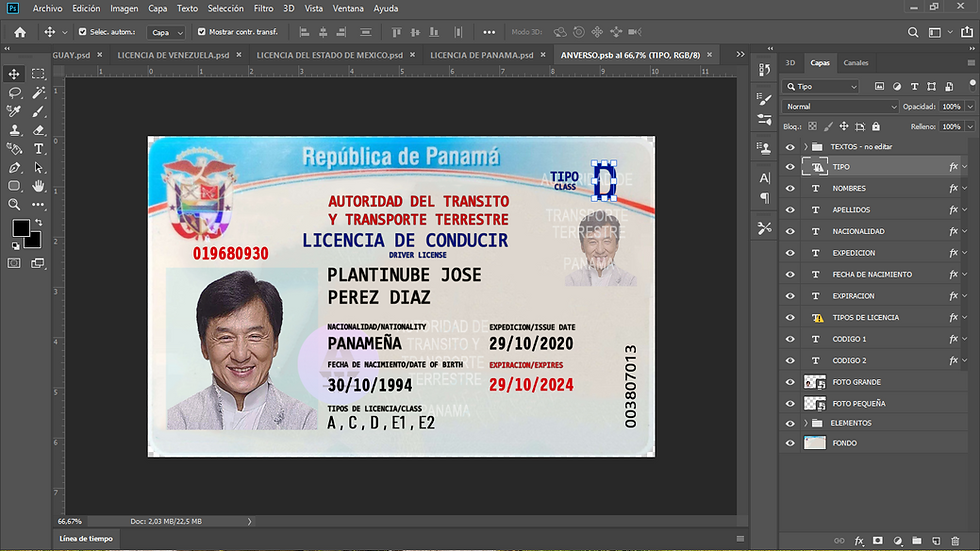Image resolution: width=980 pixels, height=551 pixels.
Task: Click the share document icon
Action: pyautogui.click(x=967, y=31)
